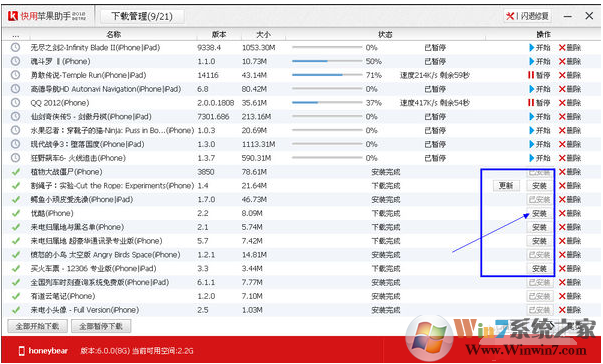Select the 植物大战僵尸(iPhone) row name
The image size is (603, 364).
(67, 172)
